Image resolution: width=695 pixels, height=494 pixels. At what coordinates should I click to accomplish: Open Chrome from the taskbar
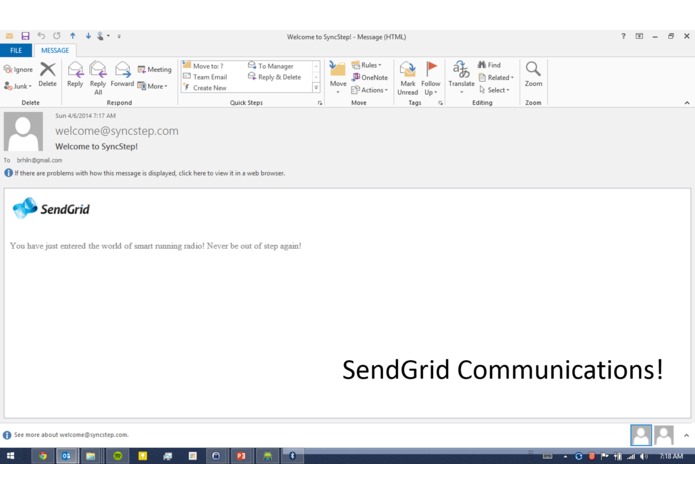click(43, 456)
